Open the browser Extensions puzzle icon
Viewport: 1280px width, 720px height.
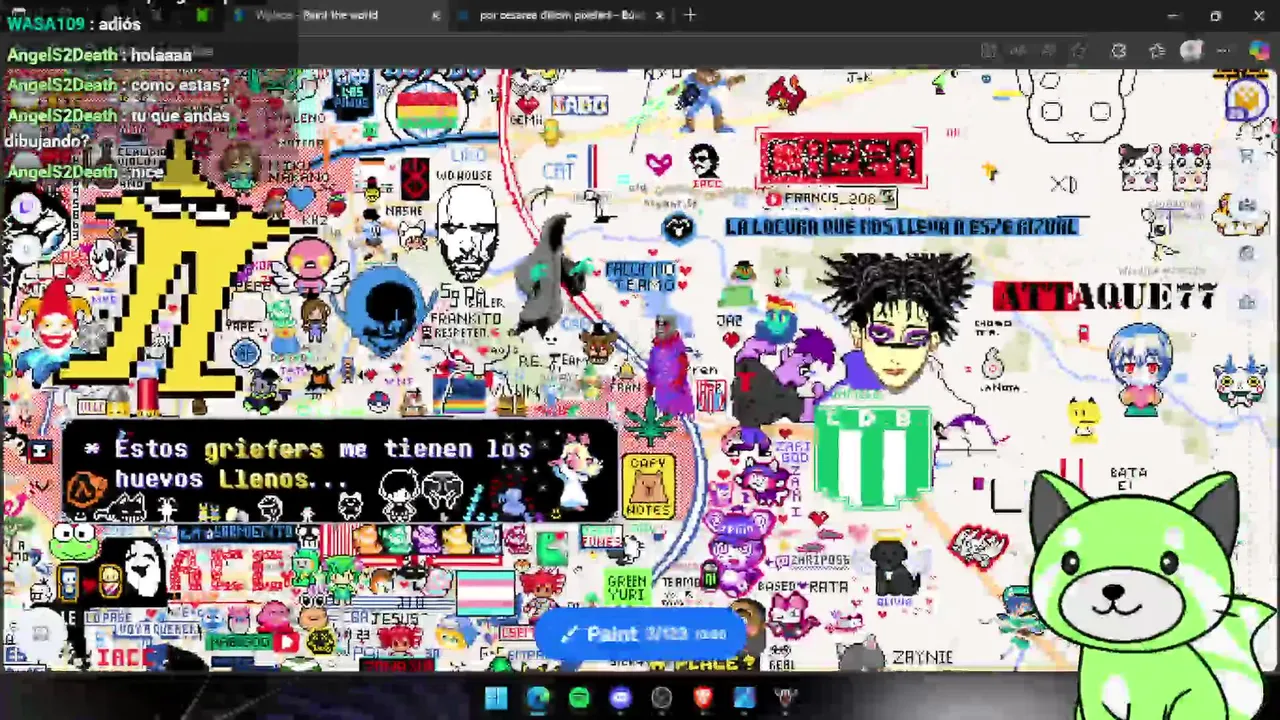pos(1118,51)
